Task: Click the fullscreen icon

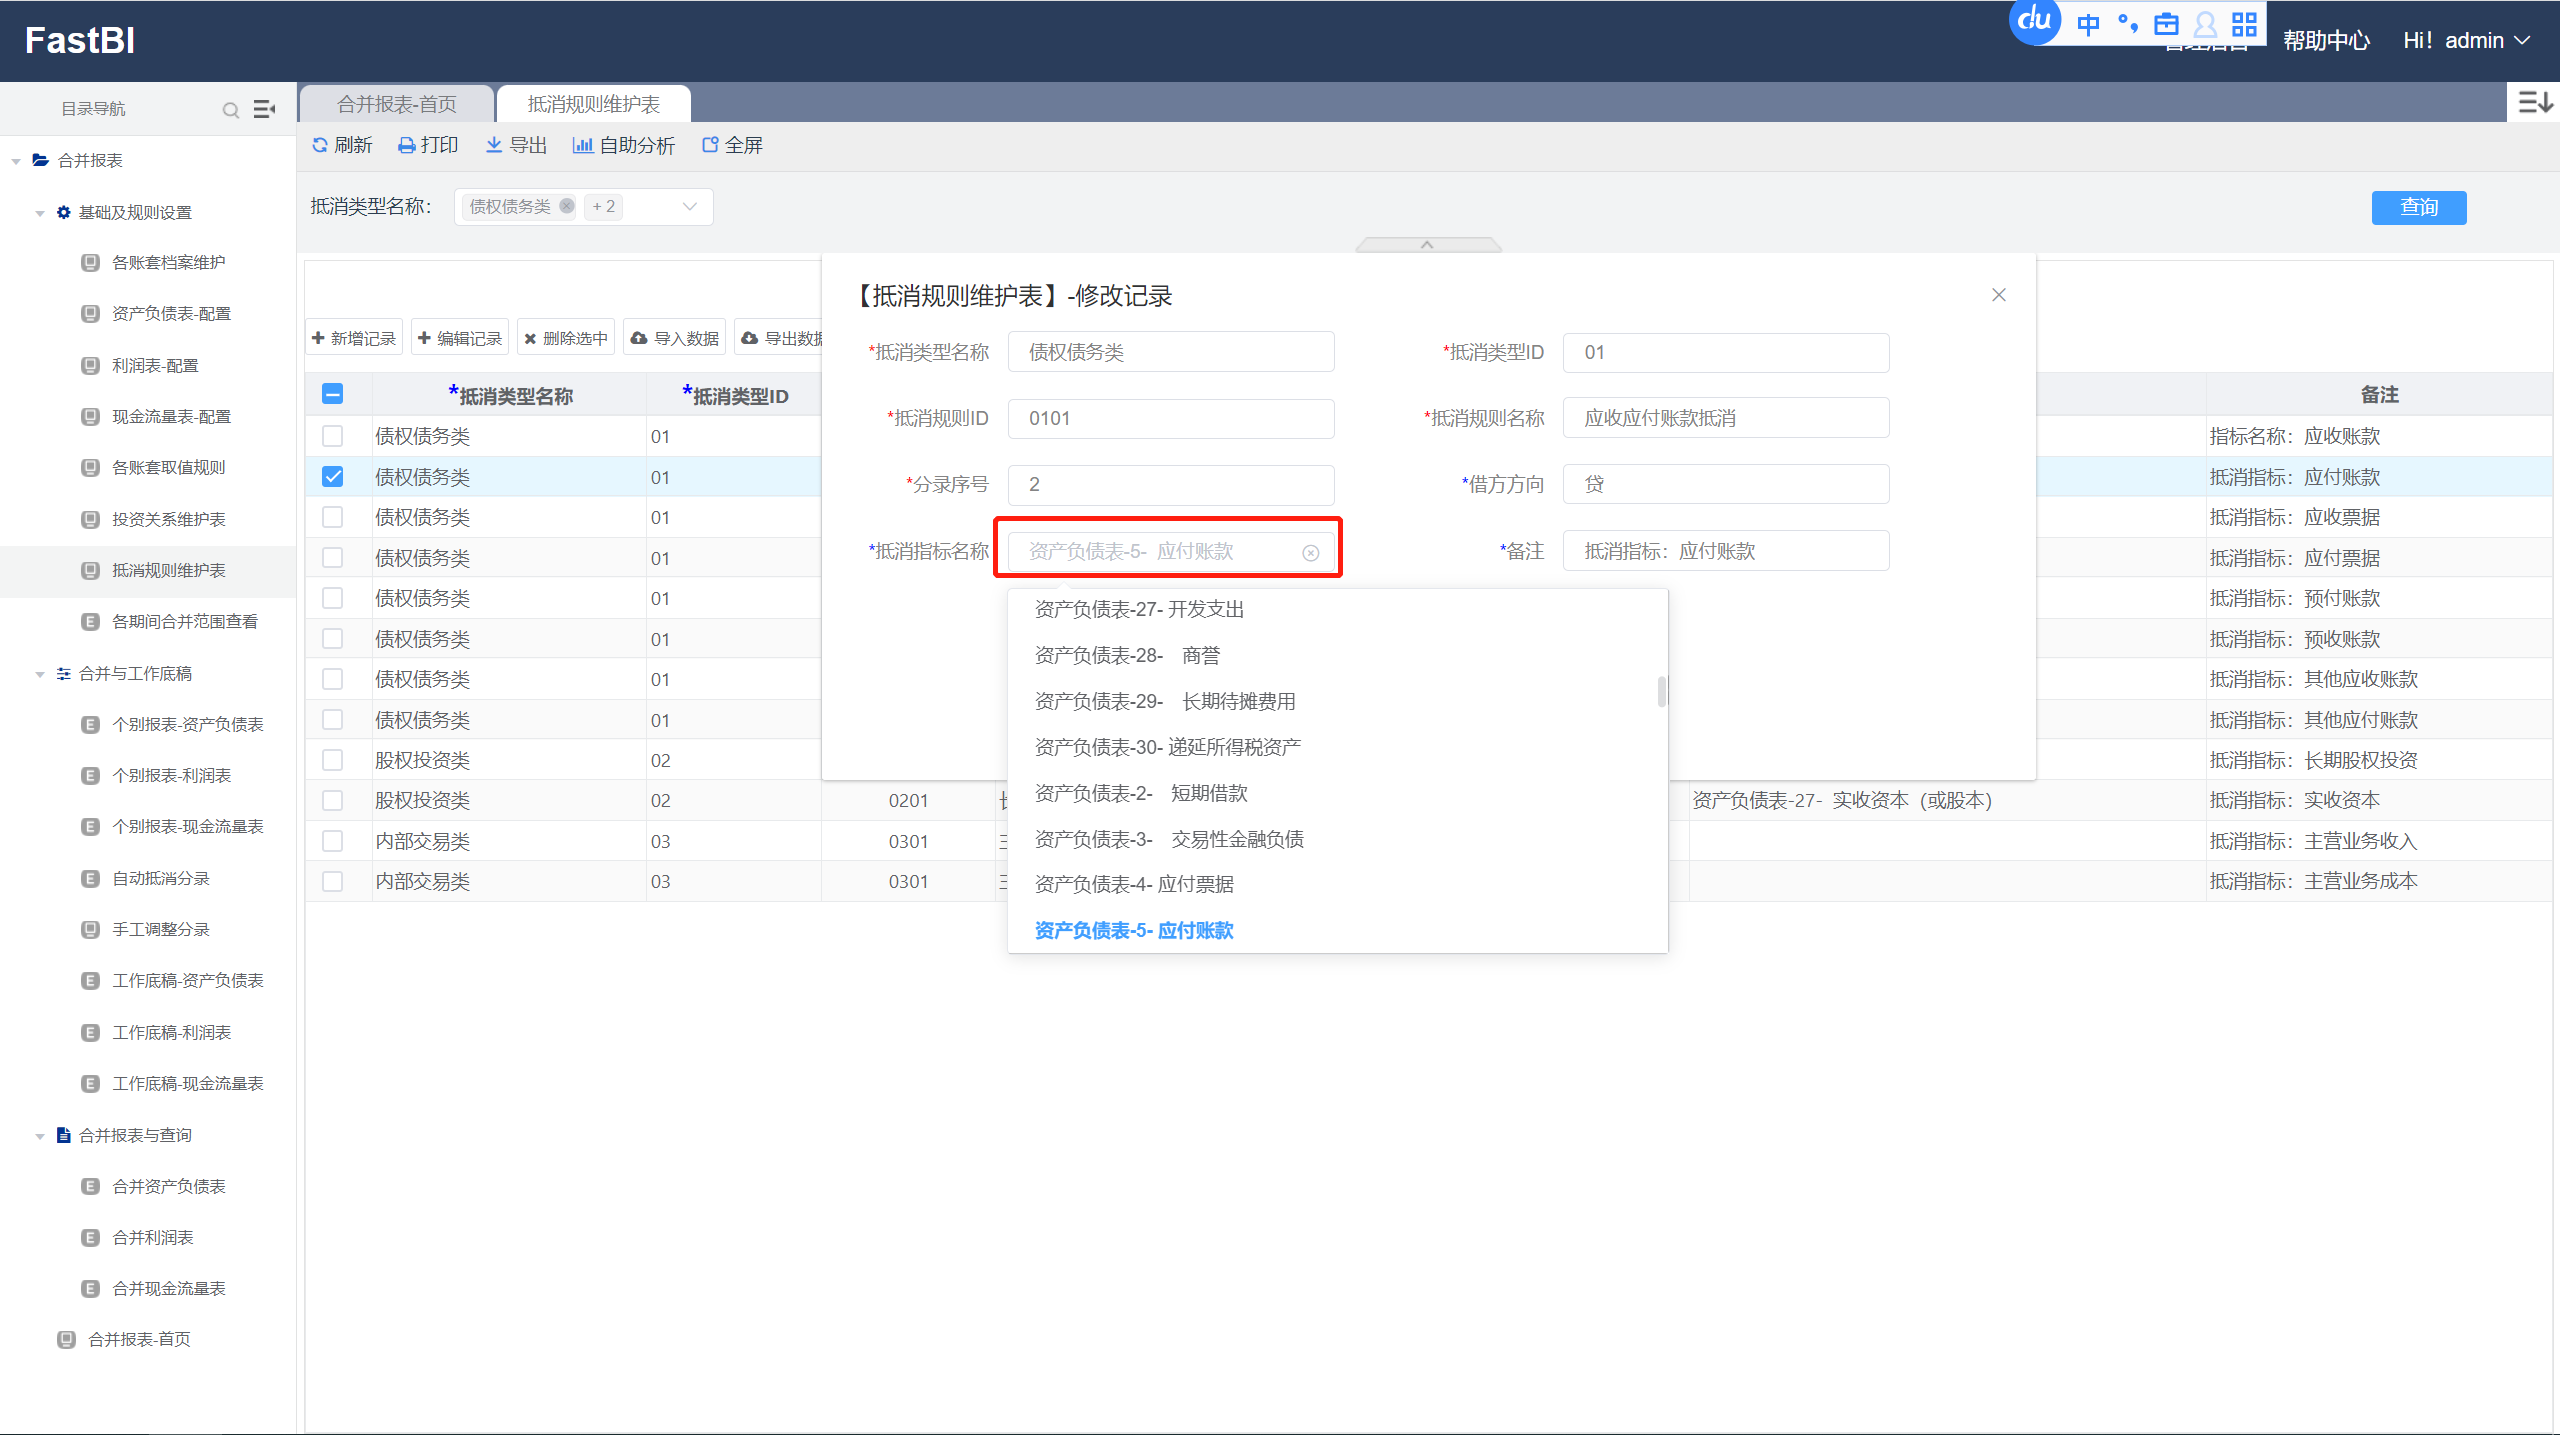Action: click(x=710, y=145)
